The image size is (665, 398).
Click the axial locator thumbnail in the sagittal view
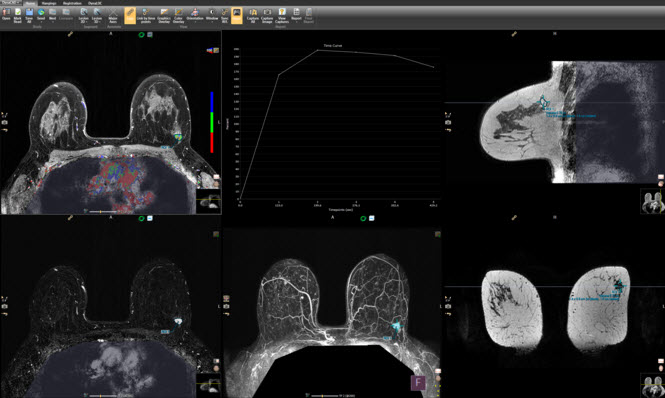pyautogui.click(x=652, y=202)
